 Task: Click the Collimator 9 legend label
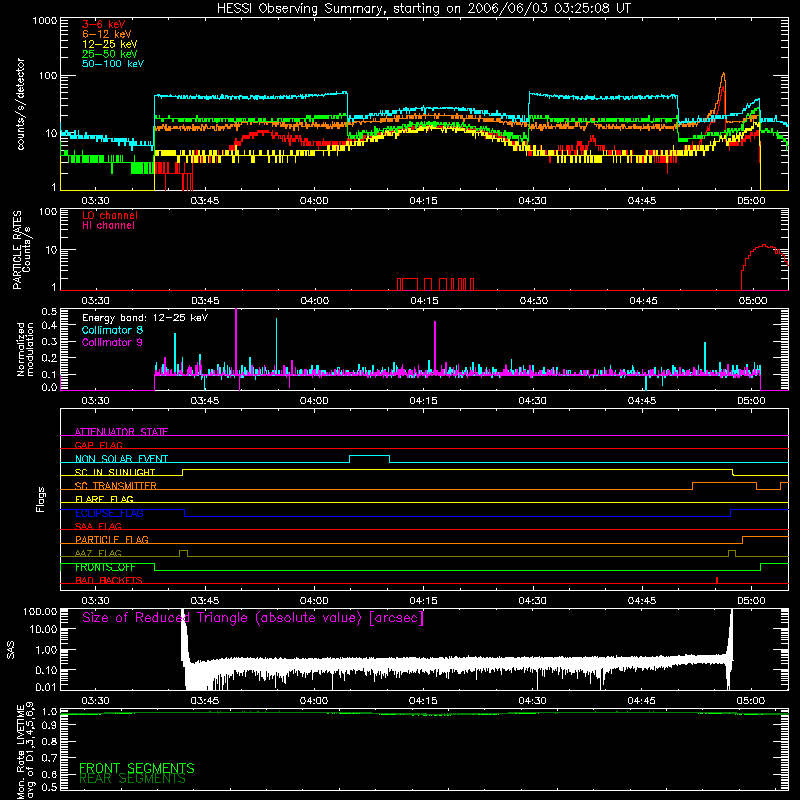coord(112,342)
